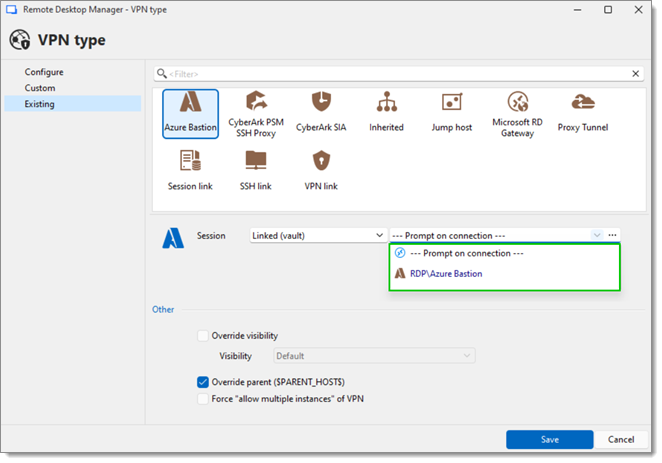Click the Other section heading
Image resolution: width=662 pixels, height=463 pixels.
click(x=163, y=309)
